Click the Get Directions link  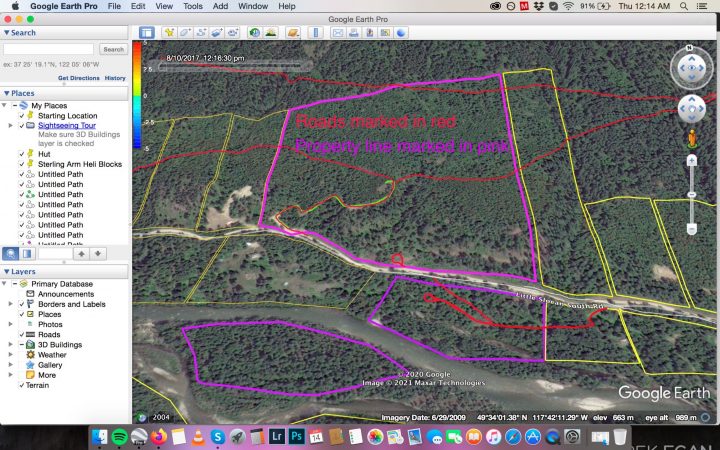tap(77, 77)
